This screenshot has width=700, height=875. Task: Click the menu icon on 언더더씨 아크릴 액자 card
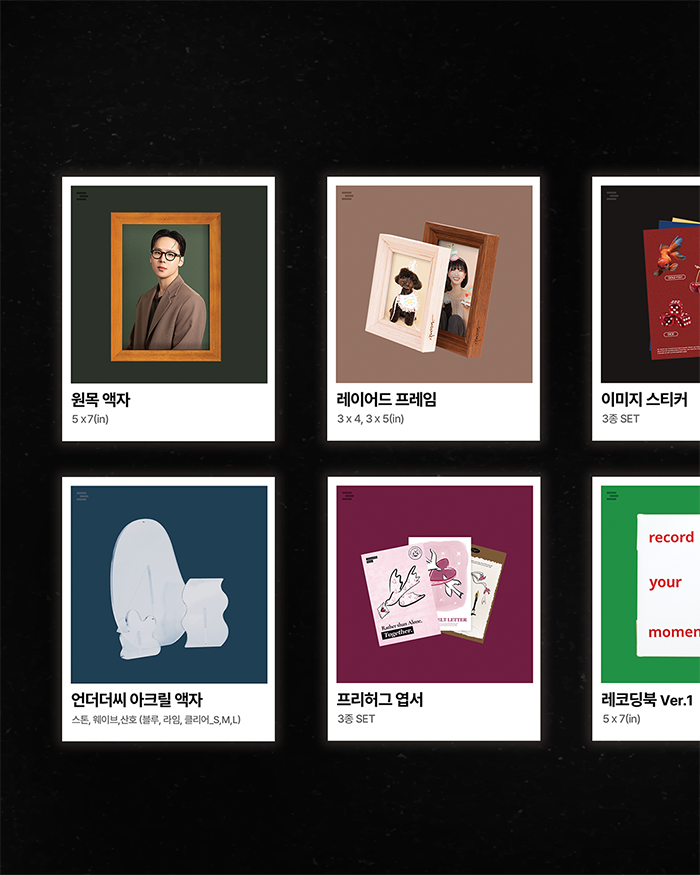(82, 496)
